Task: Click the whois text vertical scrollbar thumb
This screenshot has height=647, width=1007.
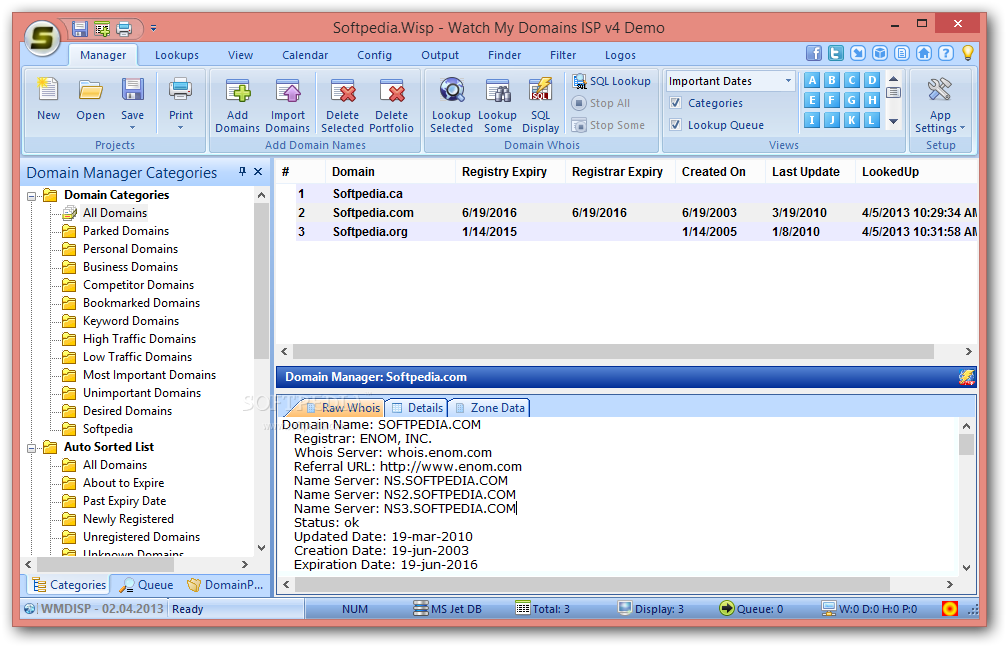Action: (966, 444)
